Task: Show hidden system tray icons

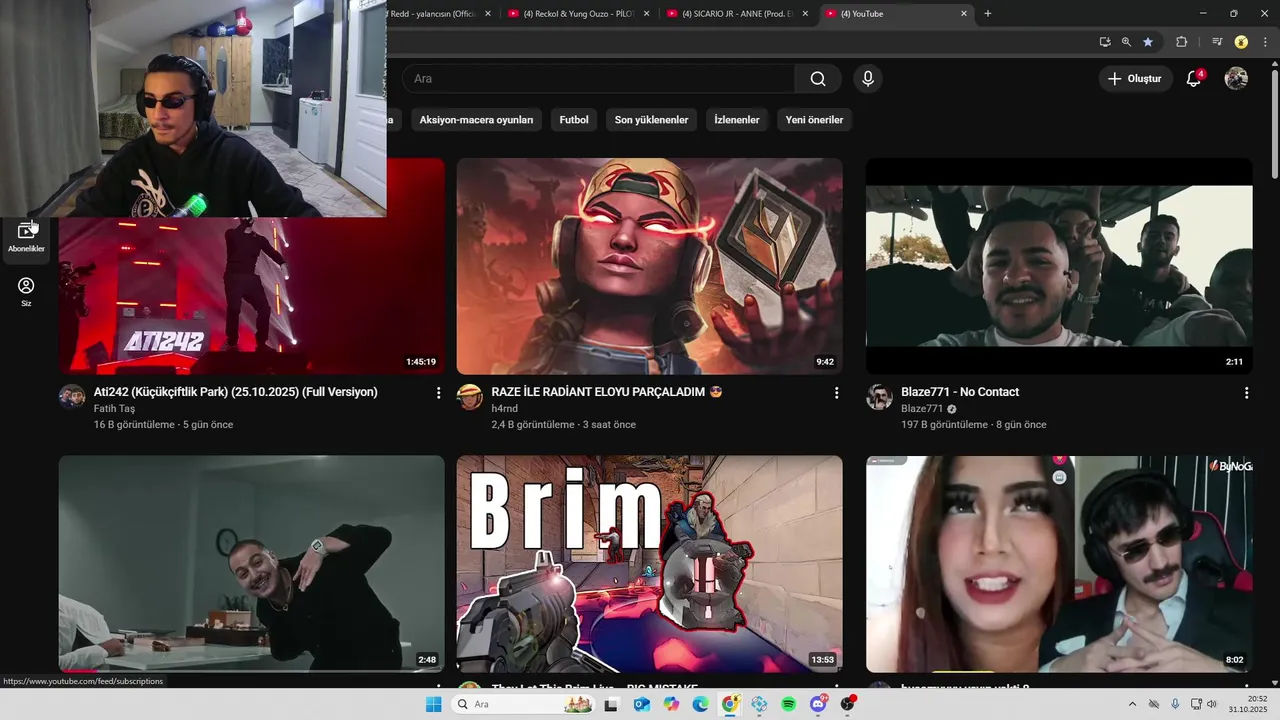Action: (1132, 704)
